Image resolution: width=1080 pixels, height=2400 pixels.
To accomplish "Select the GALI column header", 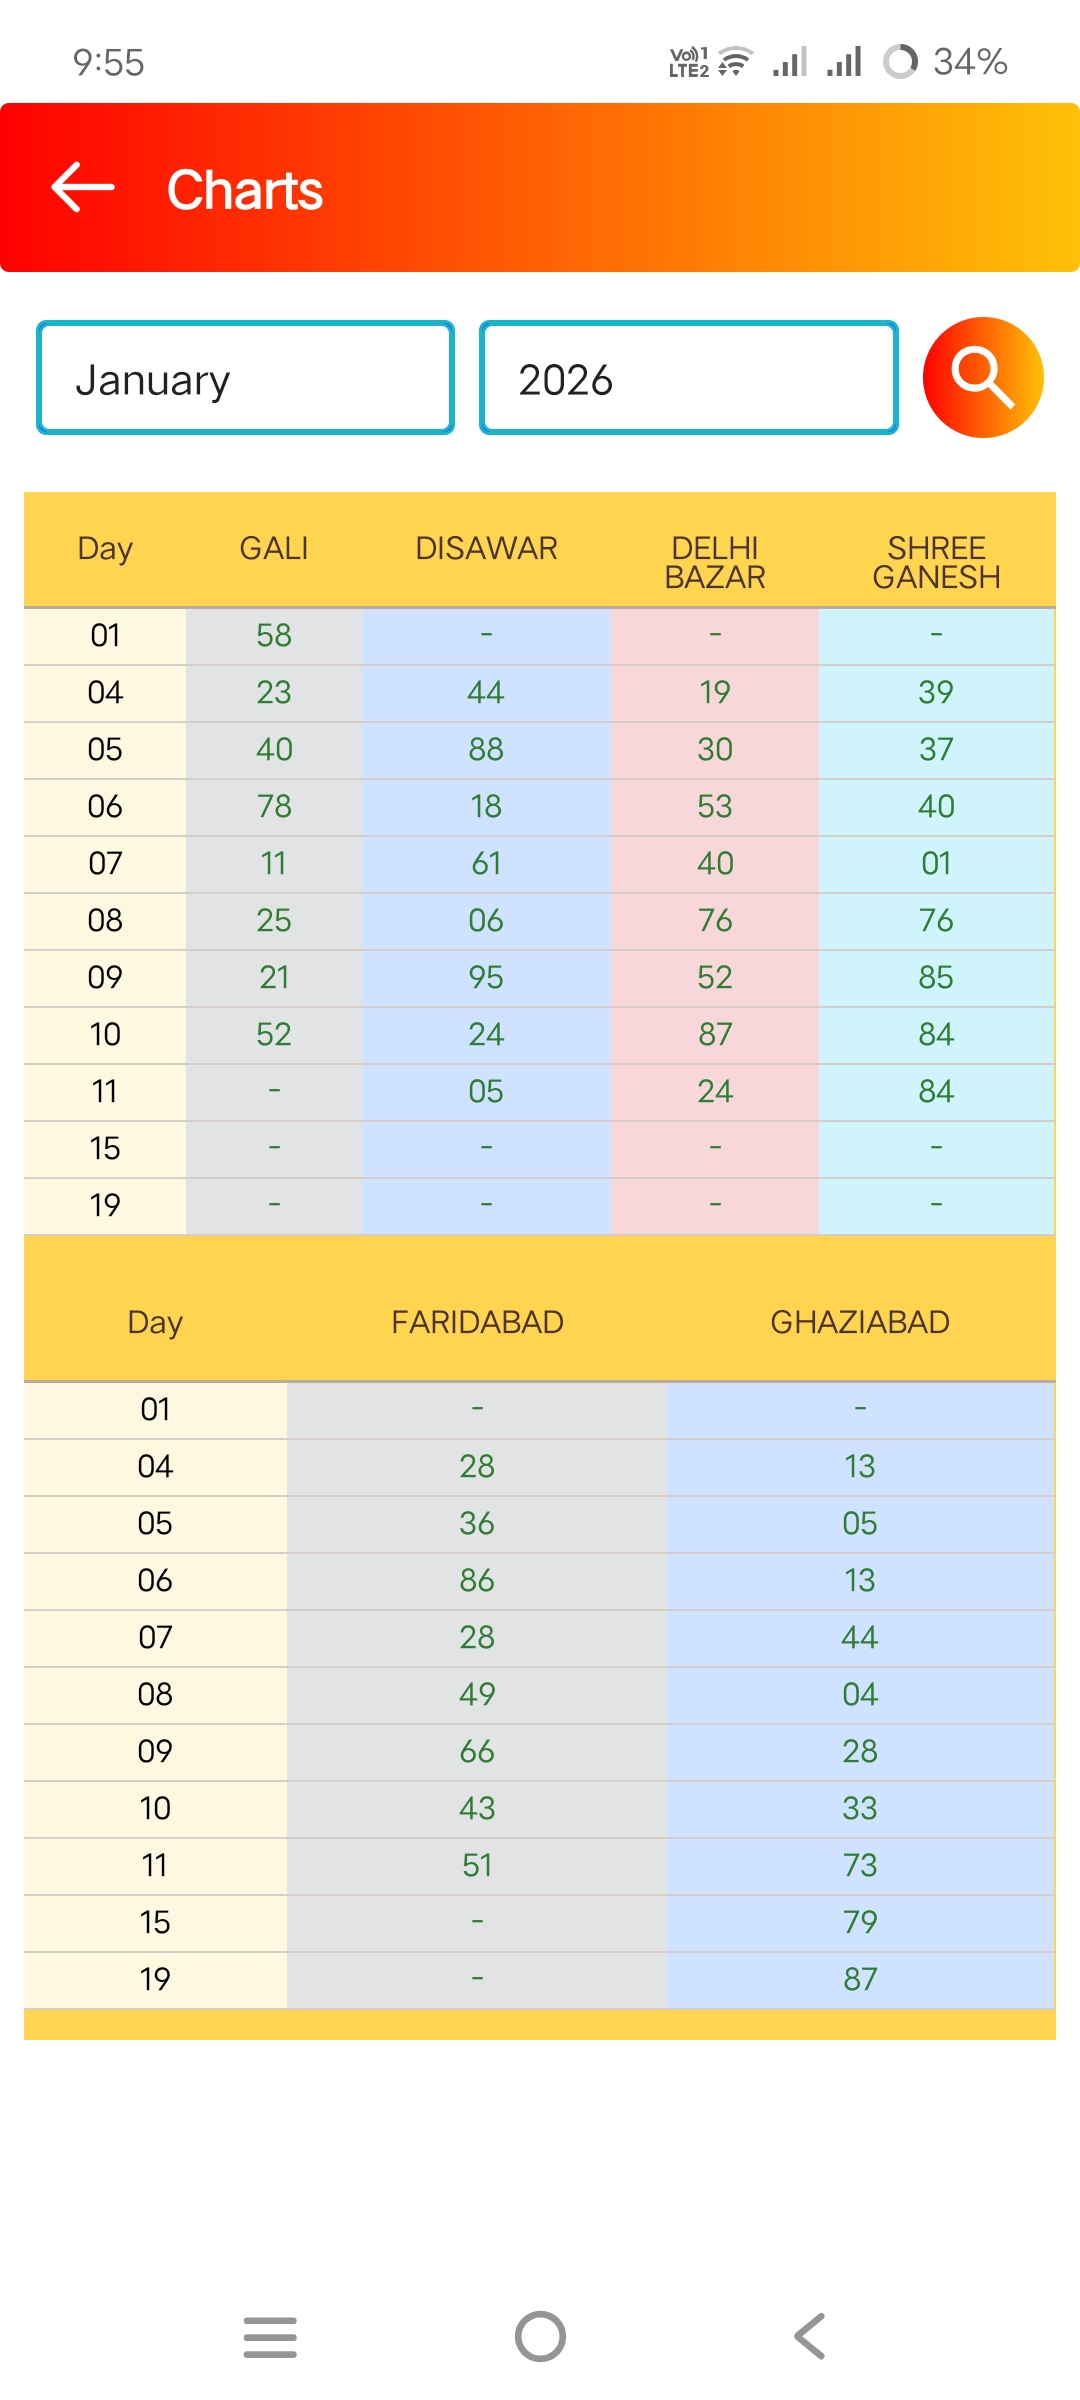I will point(274,549).
